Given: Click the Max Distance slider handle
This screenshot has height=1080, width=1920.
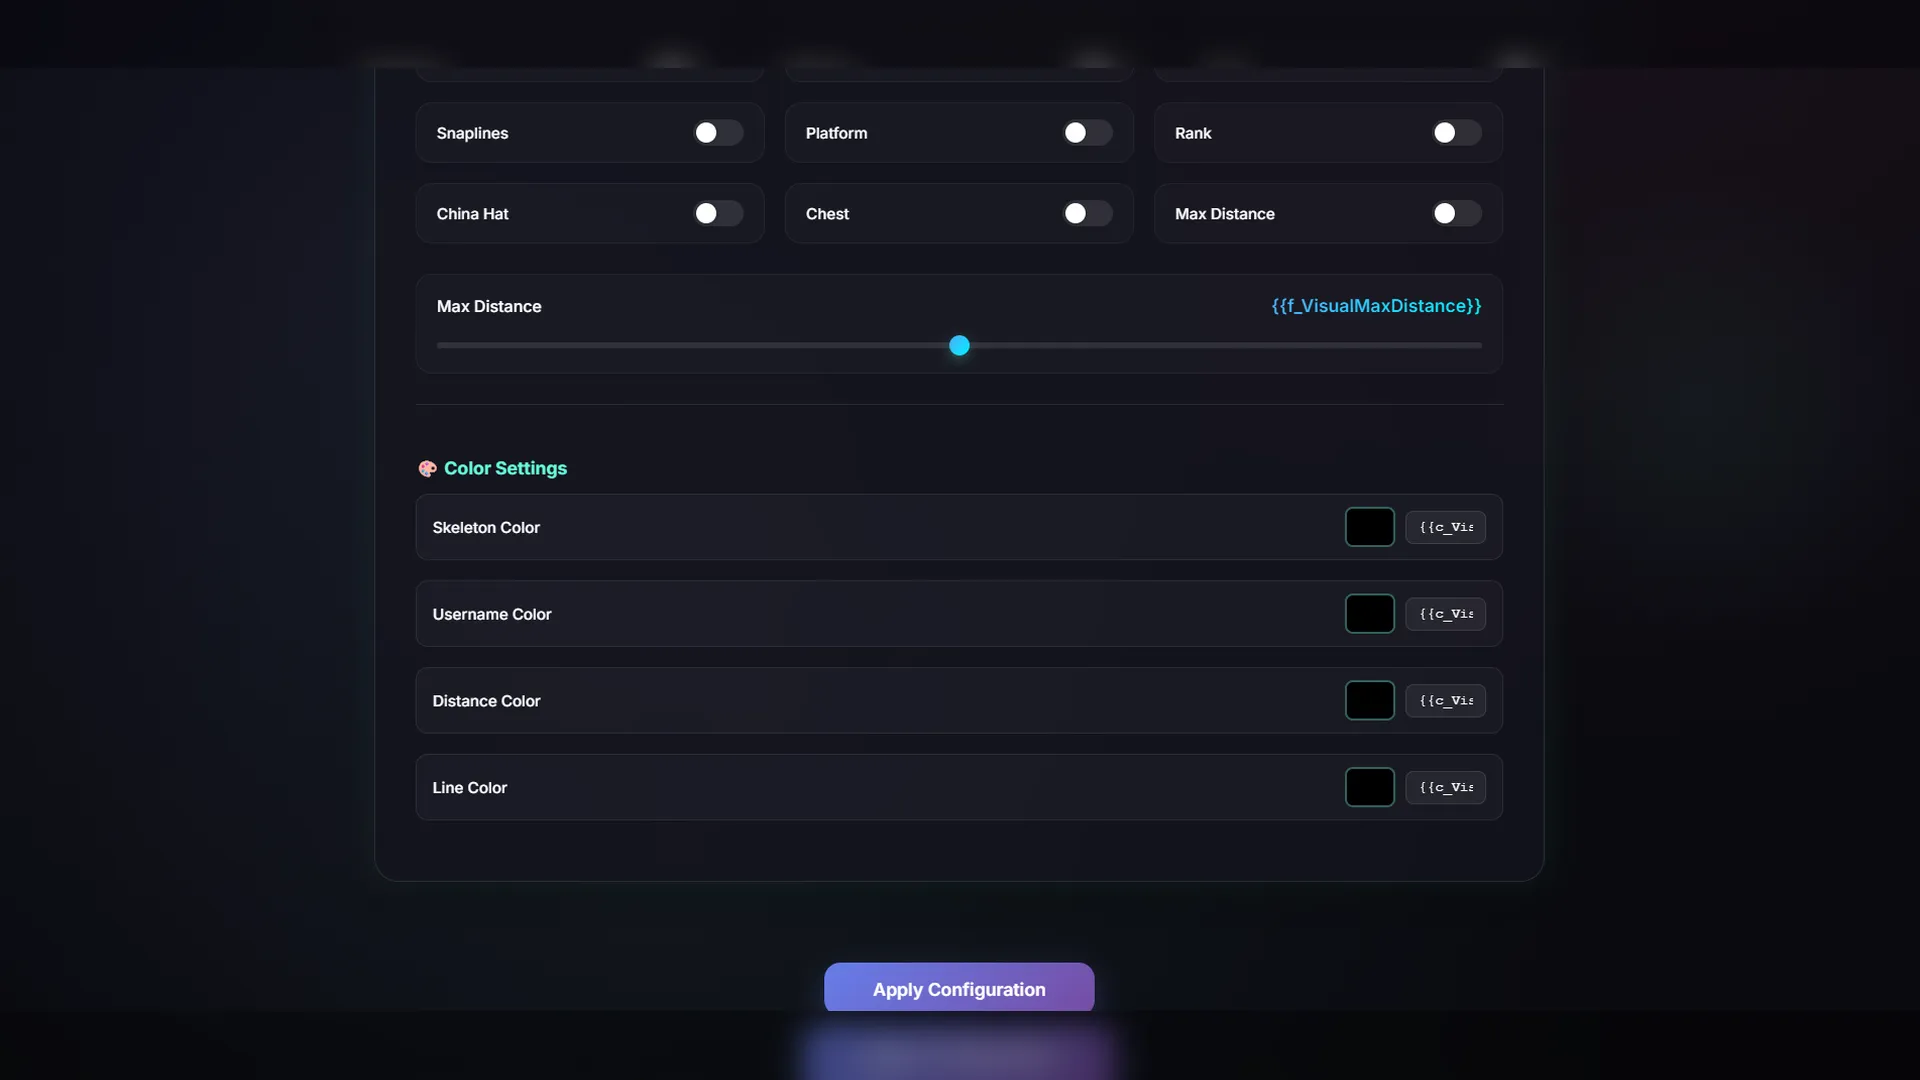Looking at the screenshot, I should point(959,346).
